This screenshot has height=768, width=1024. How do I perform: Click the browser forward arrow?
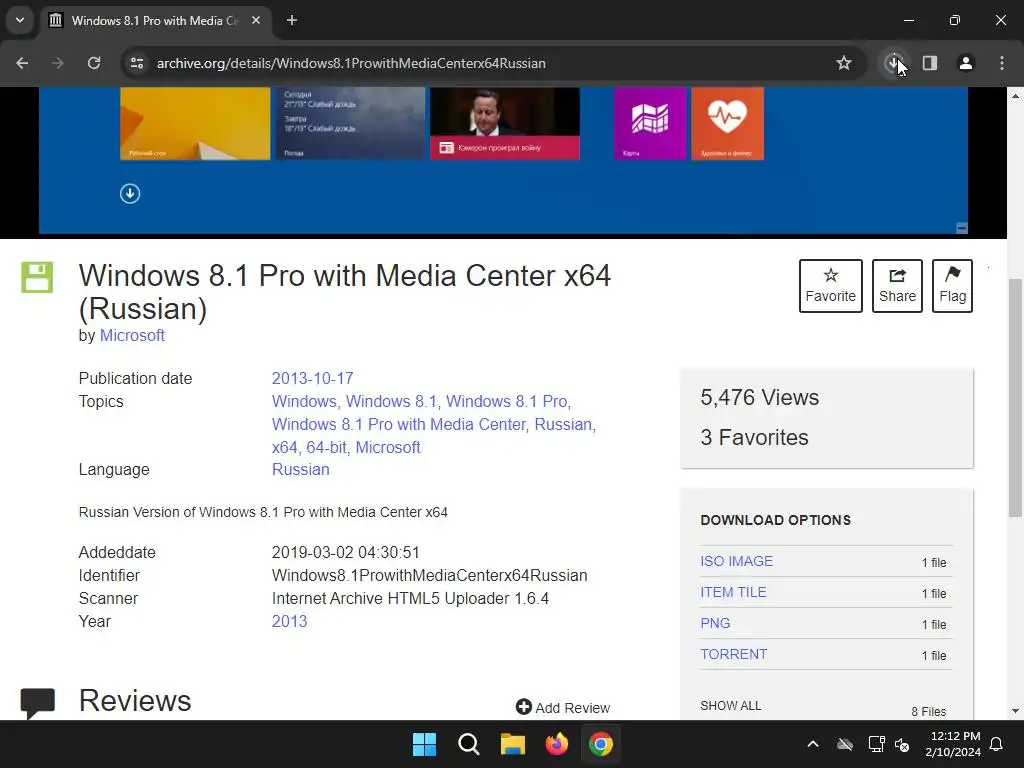(58, 63)
